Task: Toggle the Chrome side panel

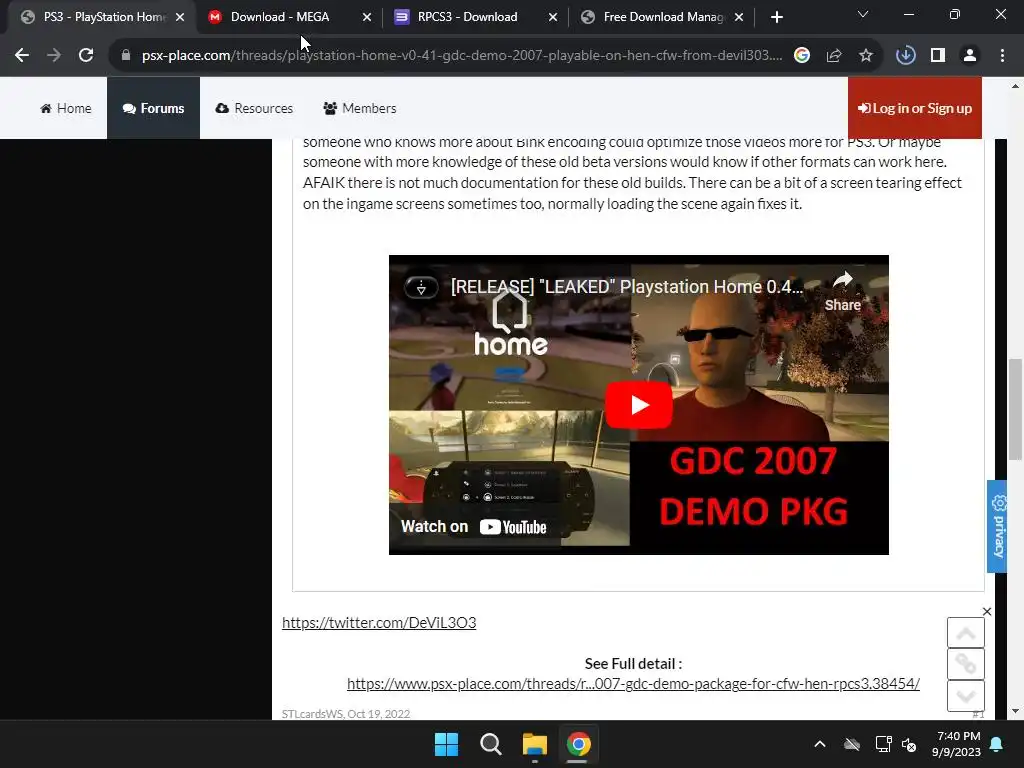Action: pyautogui.click(x=938, y=56)
